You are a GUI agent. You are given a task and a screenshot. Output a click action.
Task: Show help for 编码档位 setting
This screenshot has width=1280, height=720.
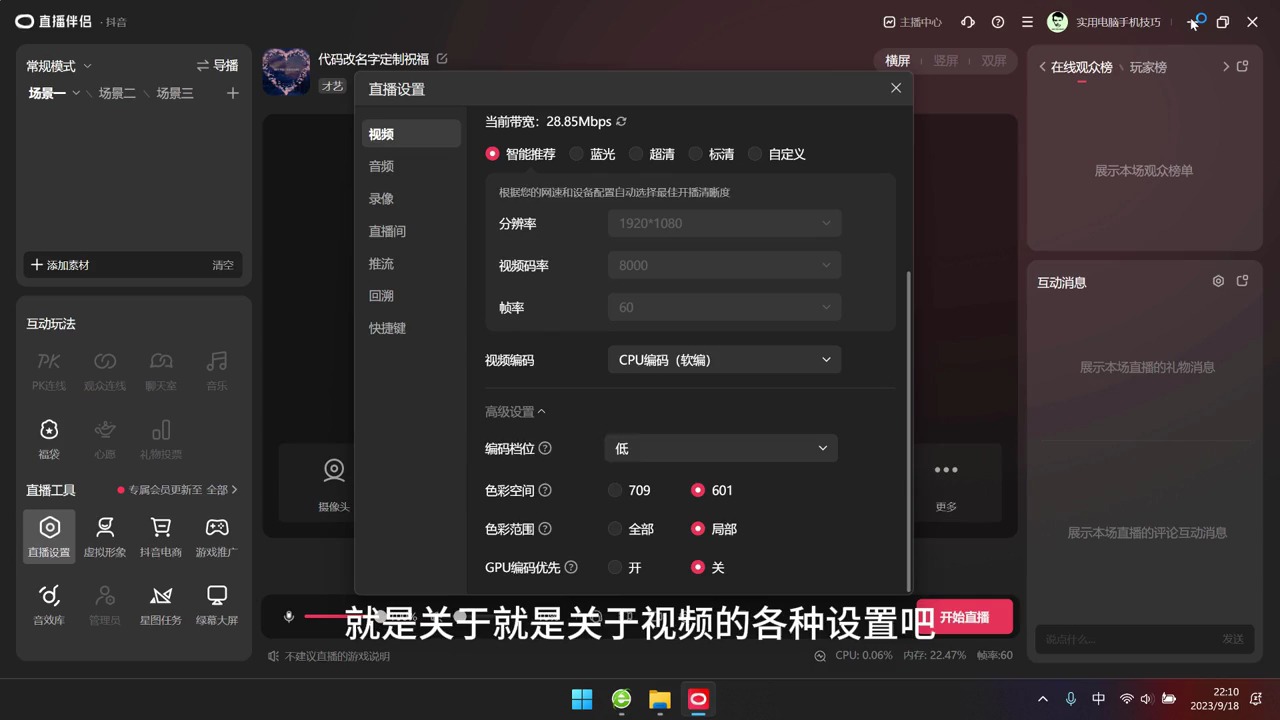545,449
